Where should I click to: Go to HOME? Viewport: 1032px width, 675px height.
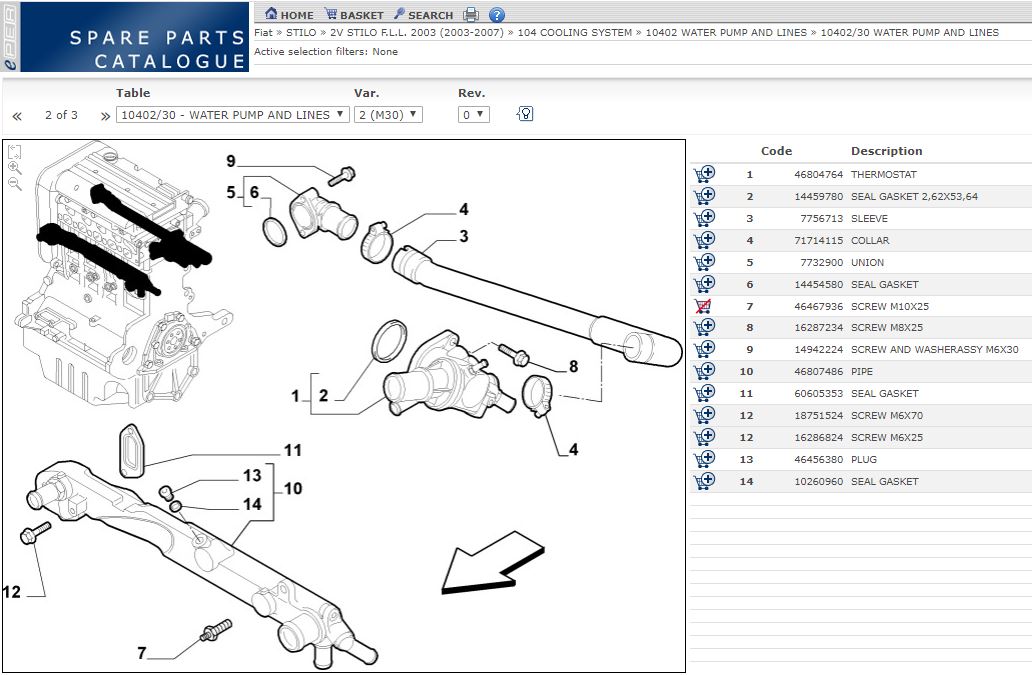(x=289, y=14)
